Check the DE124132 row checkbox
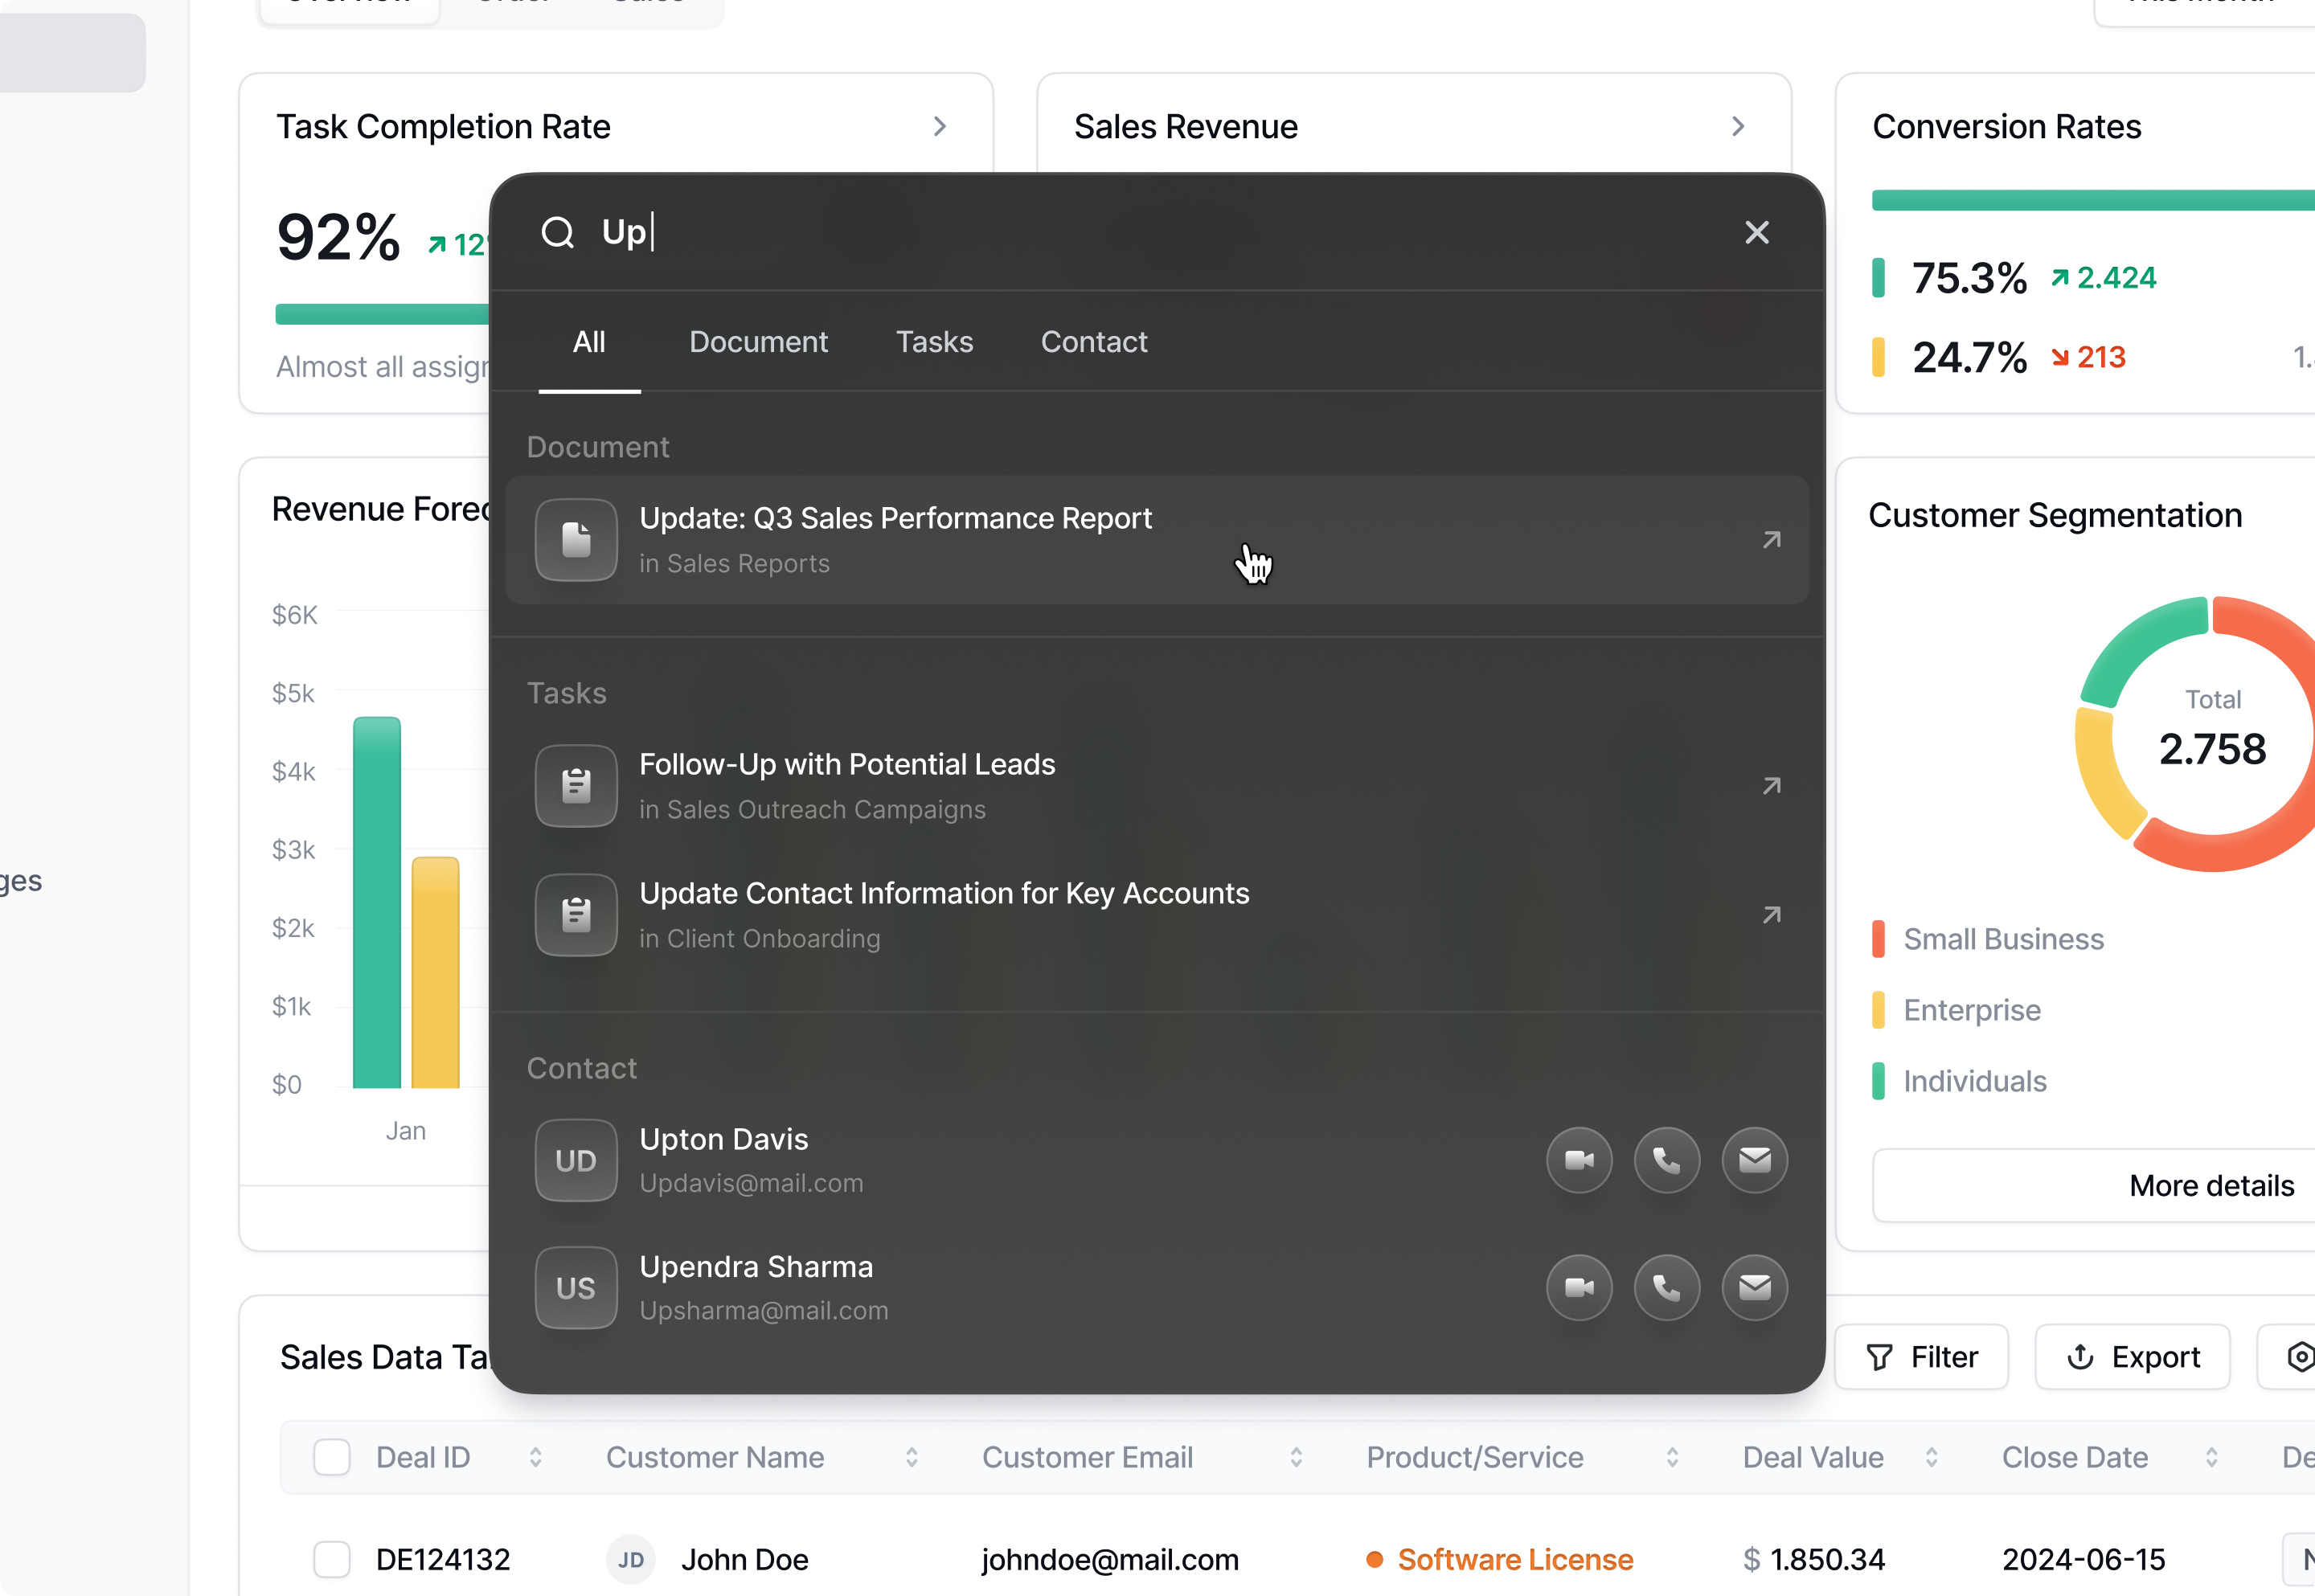Image resolution: width=2315 pixels, height=1596 pixels. [331, 1559]
